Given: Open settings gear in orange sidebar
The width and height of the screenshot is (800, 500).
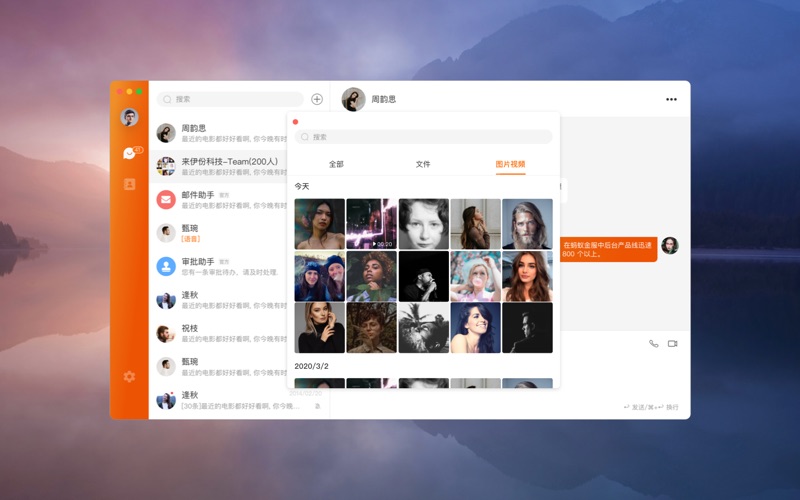Looking at the screenshot, I should (129, 377).
